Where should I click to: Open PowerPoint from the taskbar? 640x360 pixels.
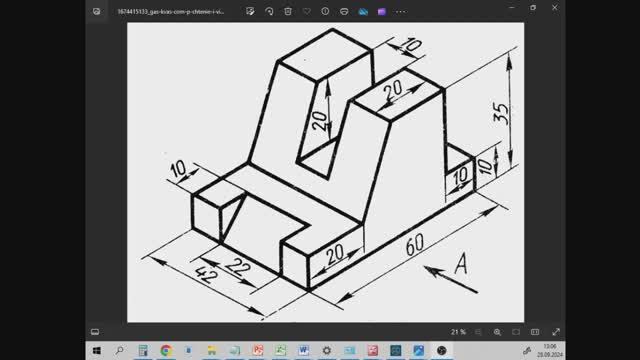click(258, 351)
